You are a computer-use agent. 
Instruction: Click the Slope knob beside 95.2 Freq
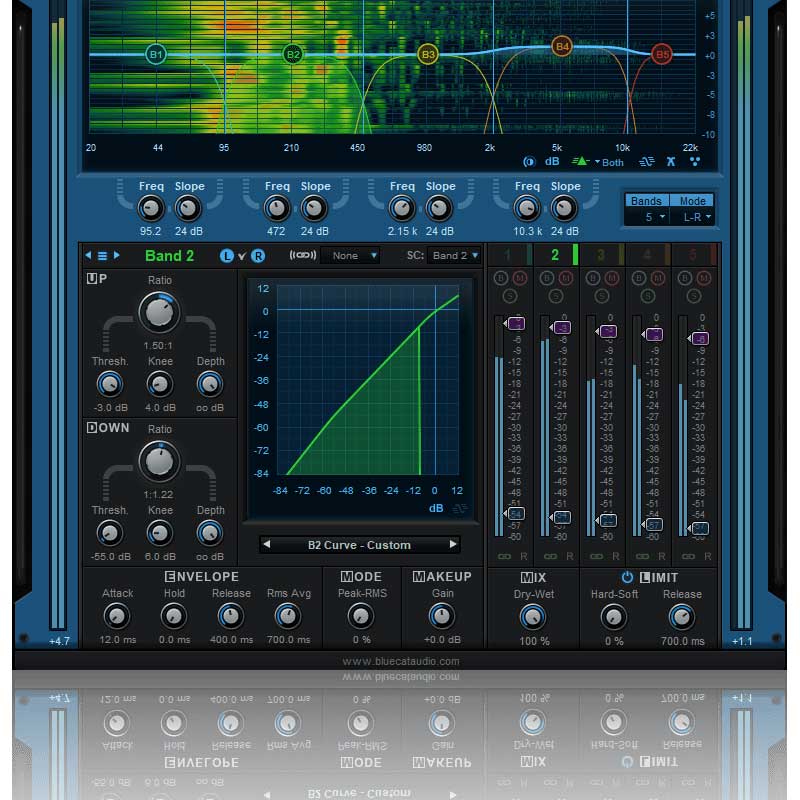[x=188, y=208]
